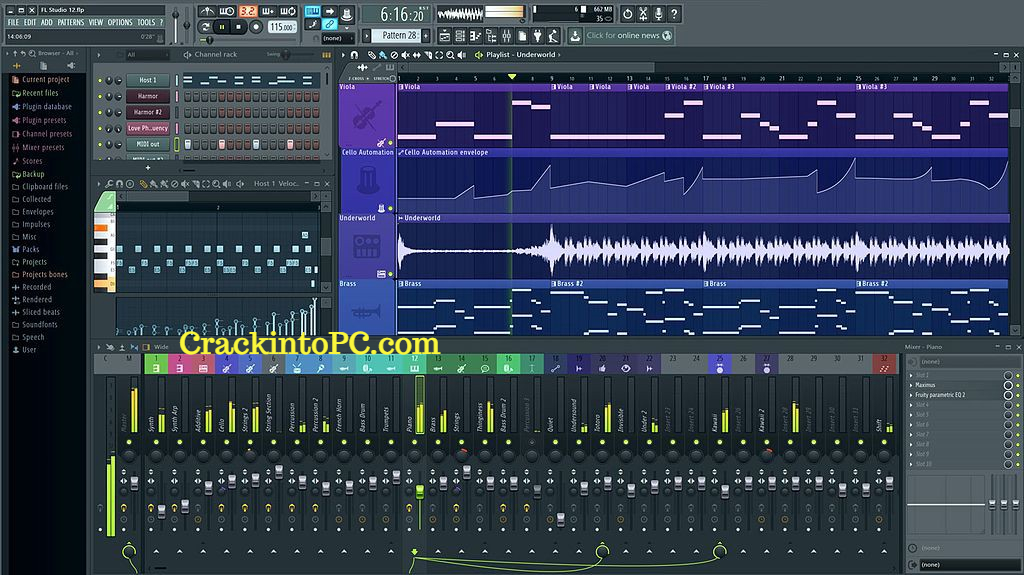Open the ADD menu
1024x575 pixels.
pos(47,22)
